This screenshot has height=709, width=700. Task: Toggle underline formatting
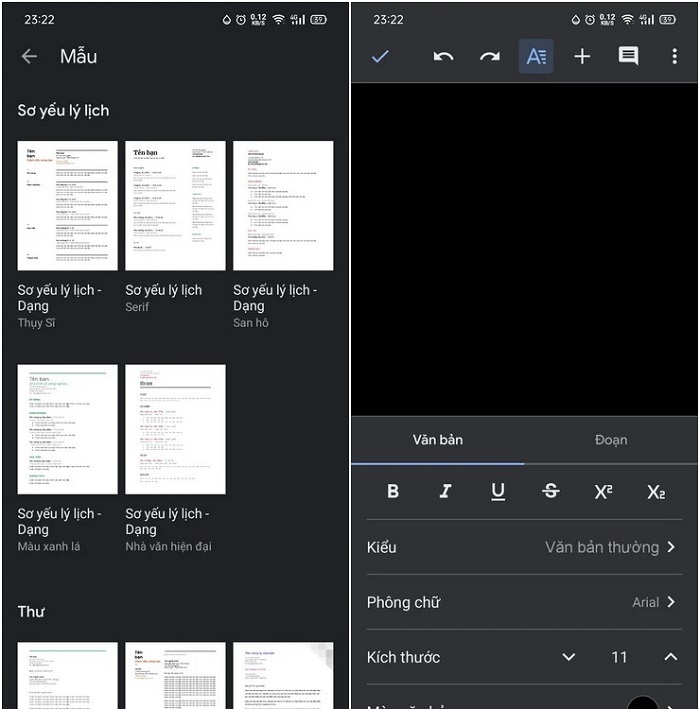click(498, 492)
